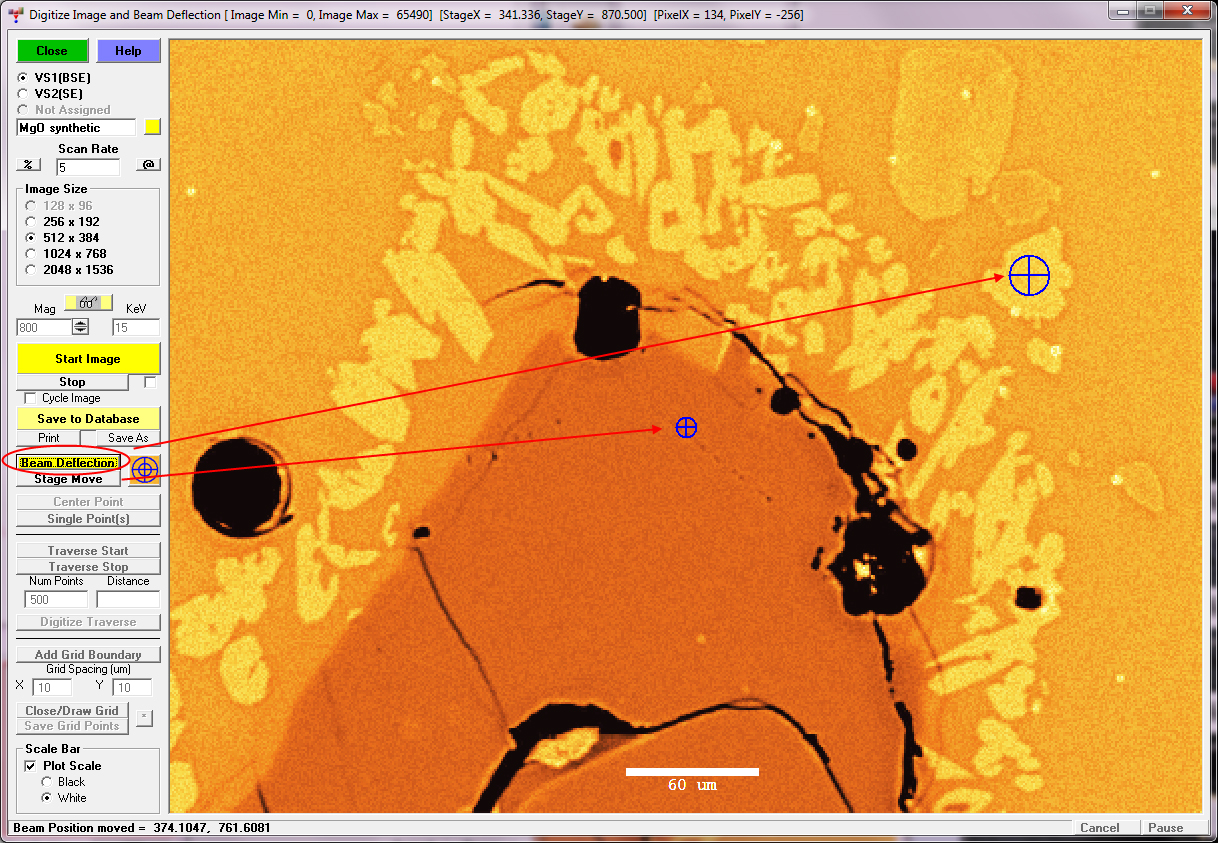Viewport: 1218px width, 843px height.
Task: Uncheck the Plot Scale checkbox
Action: [x=30, y=766]
